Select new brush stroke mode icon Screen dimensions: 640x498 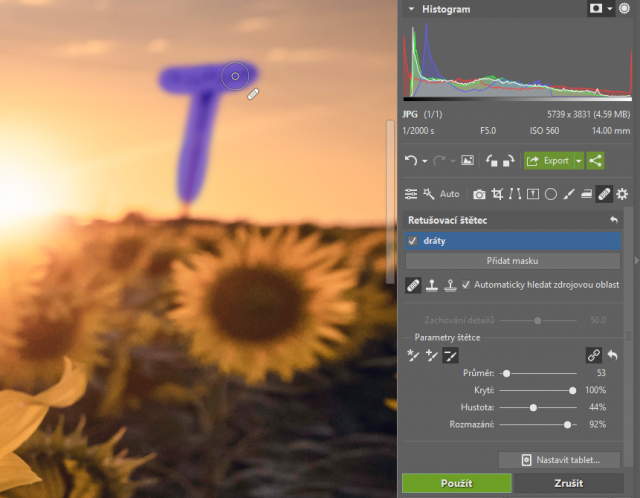tap(413, 356)
